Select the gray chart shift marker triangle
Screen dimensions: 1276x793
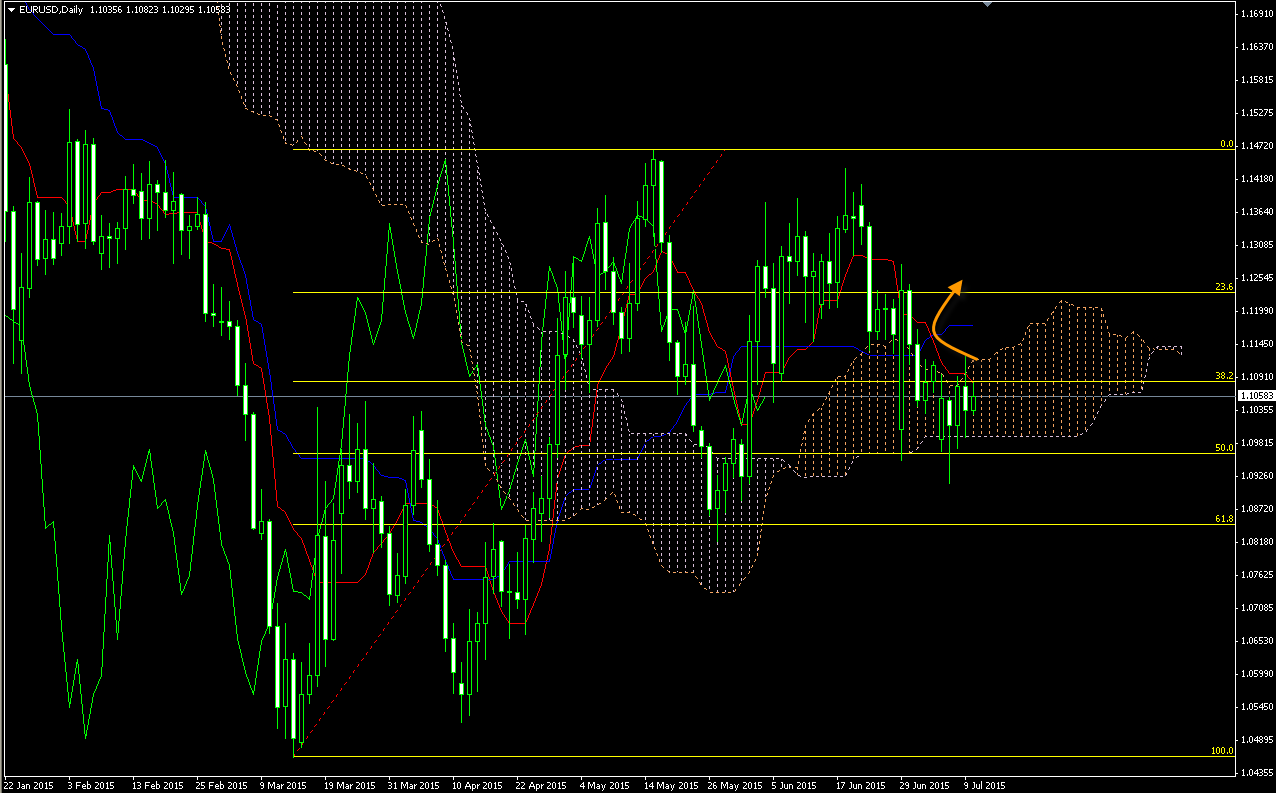[x=988, y=4]
